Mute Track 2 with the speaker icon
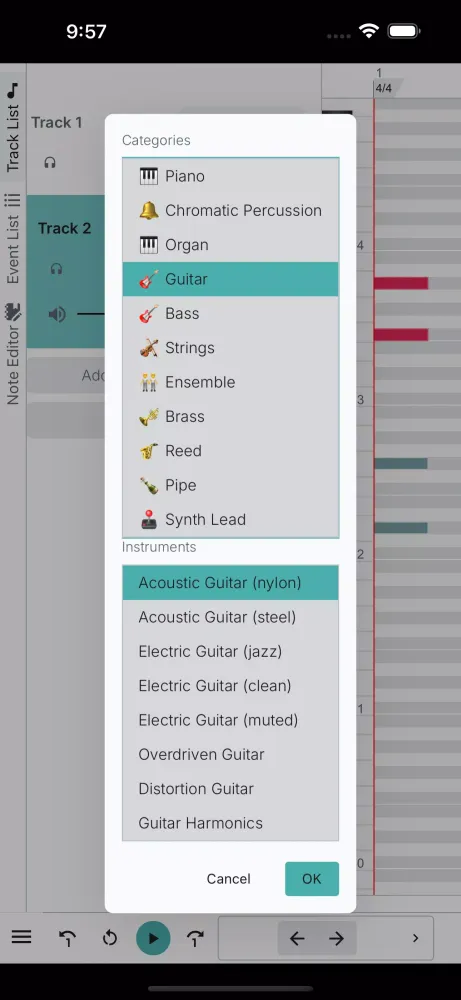This screenshot has height=1000, width=461. (x=57, y=314)
